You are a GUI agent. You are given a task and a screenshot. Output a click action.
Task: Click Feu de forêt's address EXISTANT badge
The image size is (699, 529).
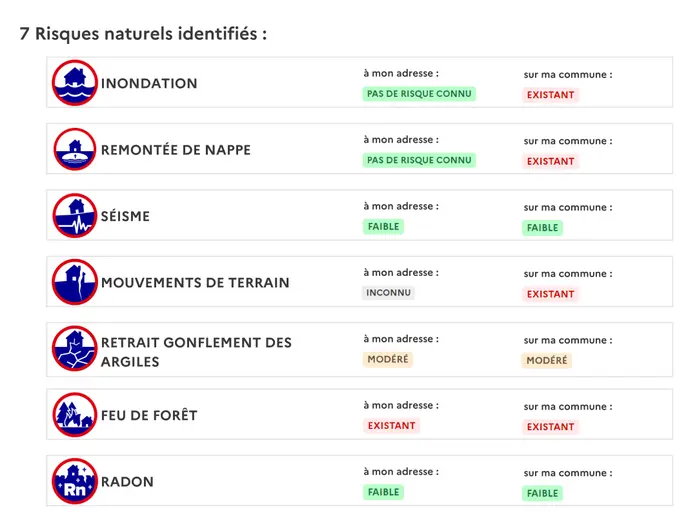pyautogui.click(x=391, y=426)
